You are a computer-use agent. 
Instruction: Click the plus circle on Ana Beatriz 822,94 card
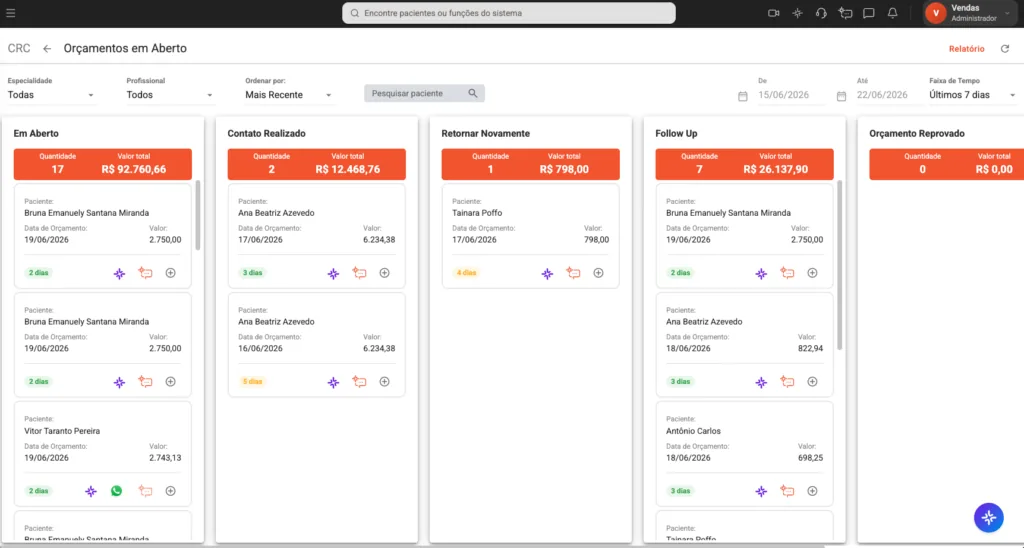click(812, 381)
